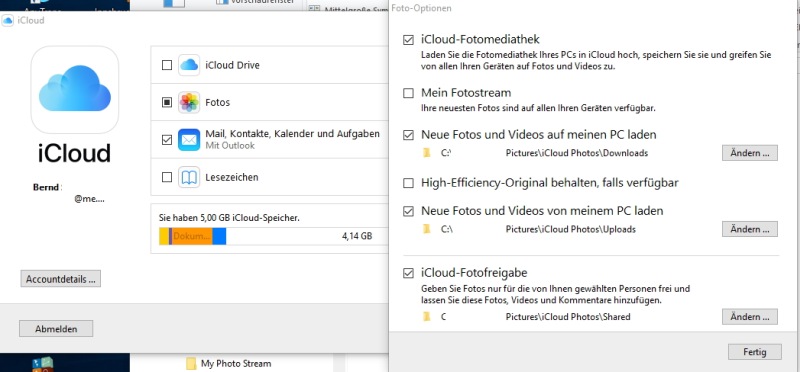Click the Fotos flower icon
Screen dimensions: 800x372
pos(189,103)
